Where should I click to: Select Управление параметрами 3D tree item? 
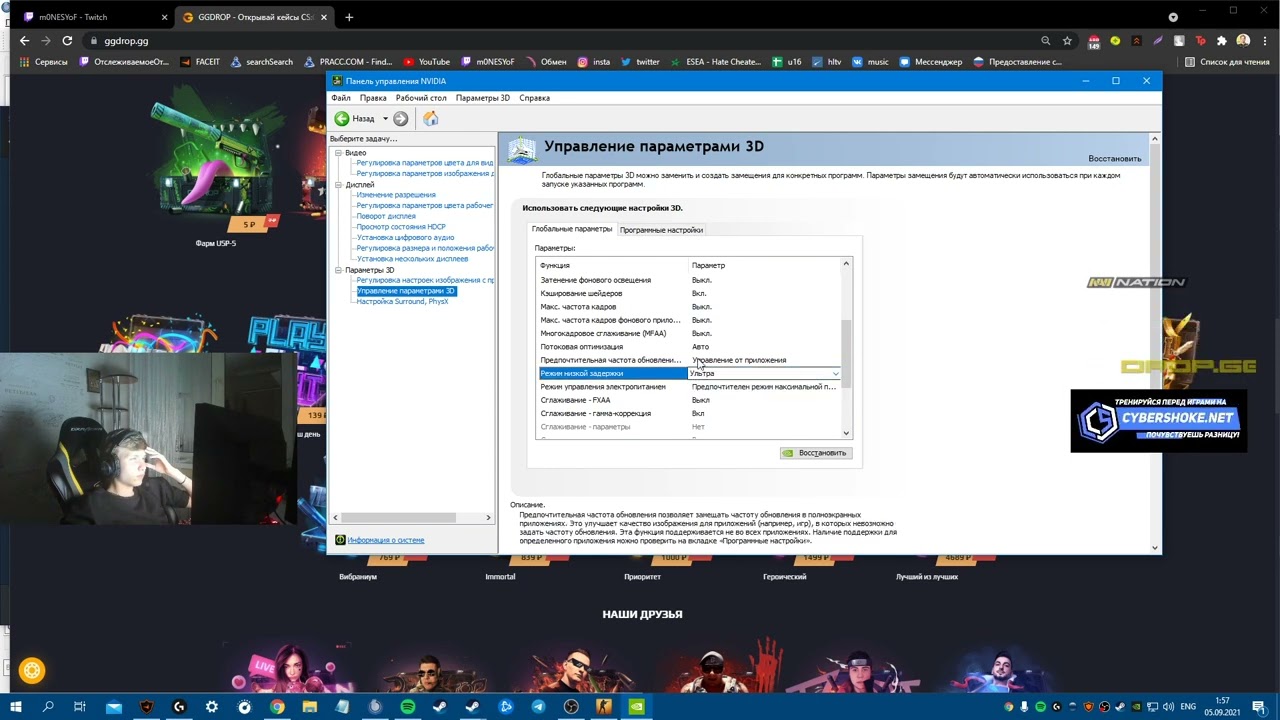point(405,291)
